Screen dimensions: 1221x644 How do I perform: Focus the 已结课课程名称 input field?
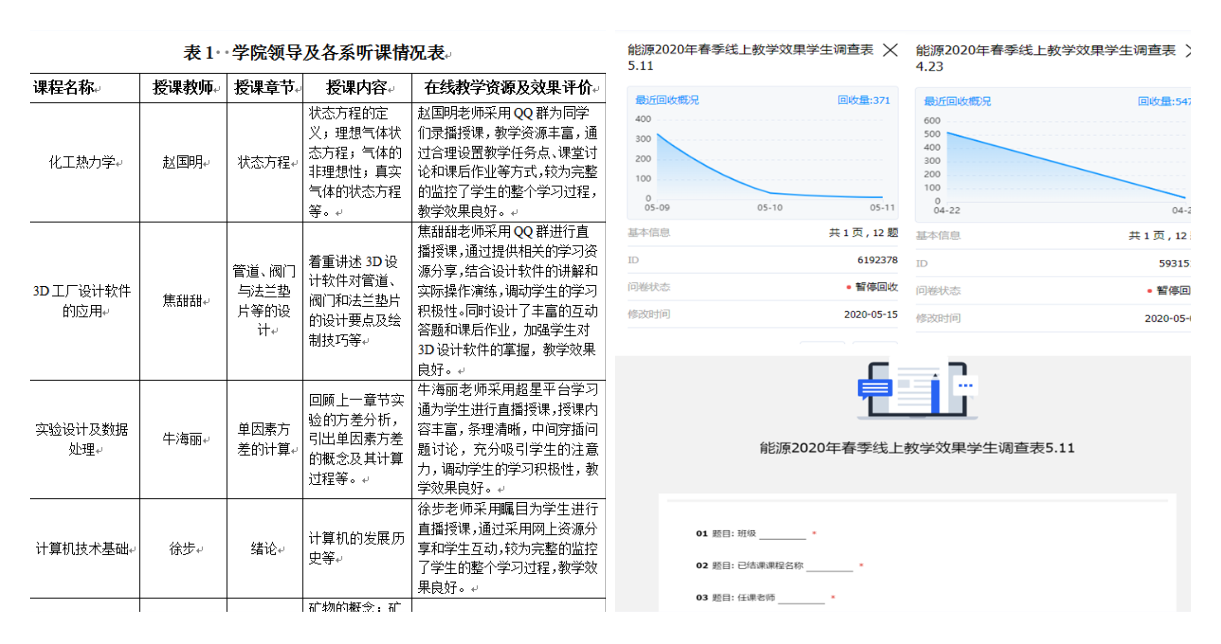click(829, 566)
